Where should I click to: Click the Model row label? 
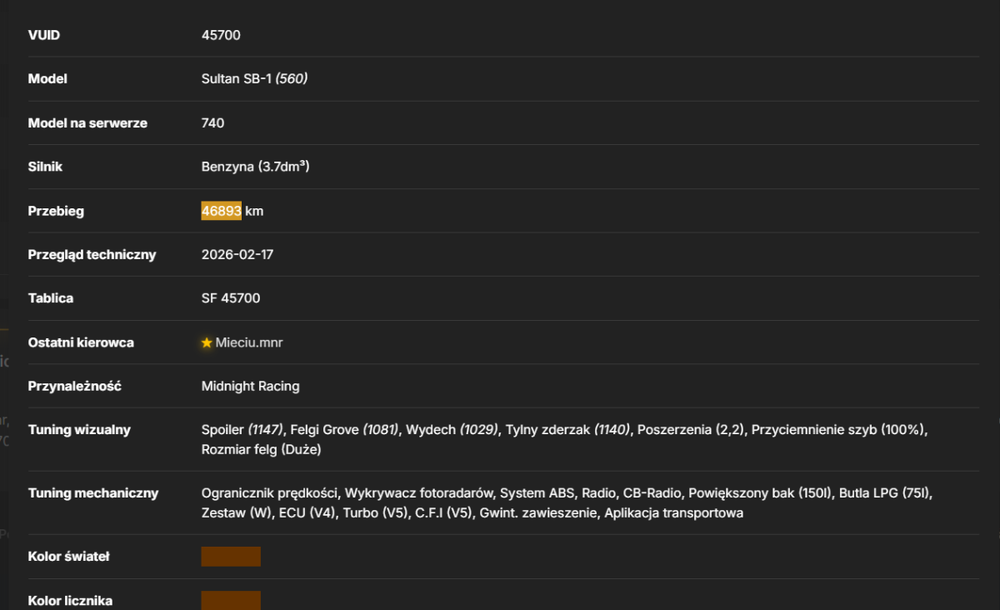pos(47,78)
